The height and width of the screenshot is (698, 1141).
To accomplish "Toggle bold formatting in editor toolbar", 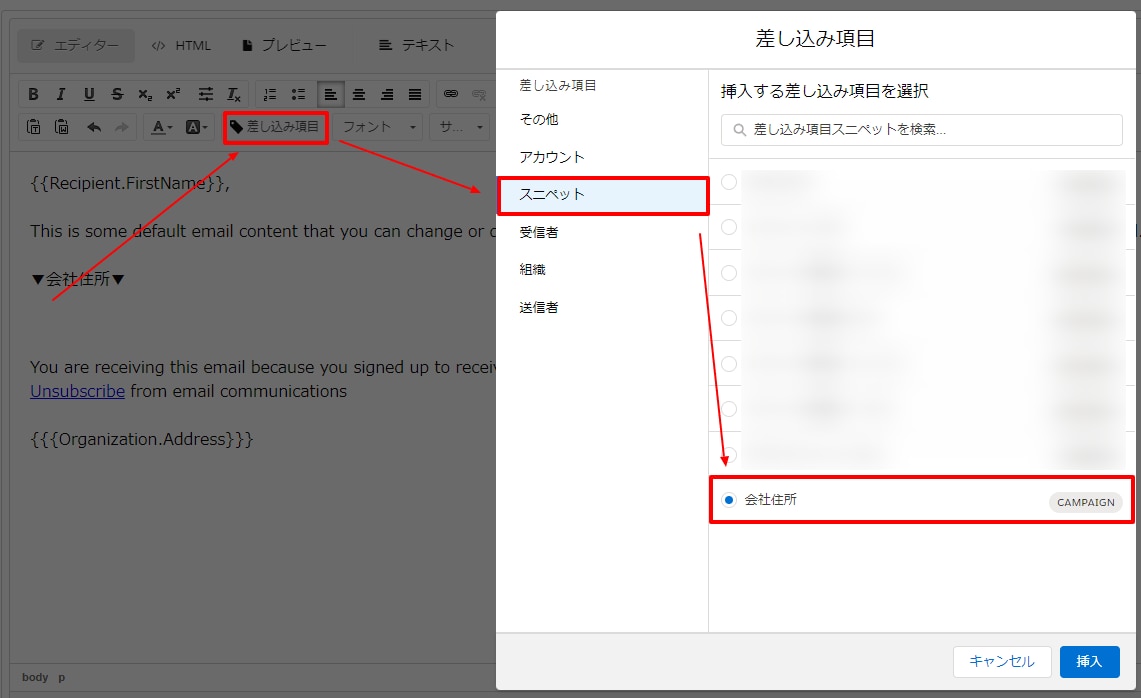I will pos(33,94).
